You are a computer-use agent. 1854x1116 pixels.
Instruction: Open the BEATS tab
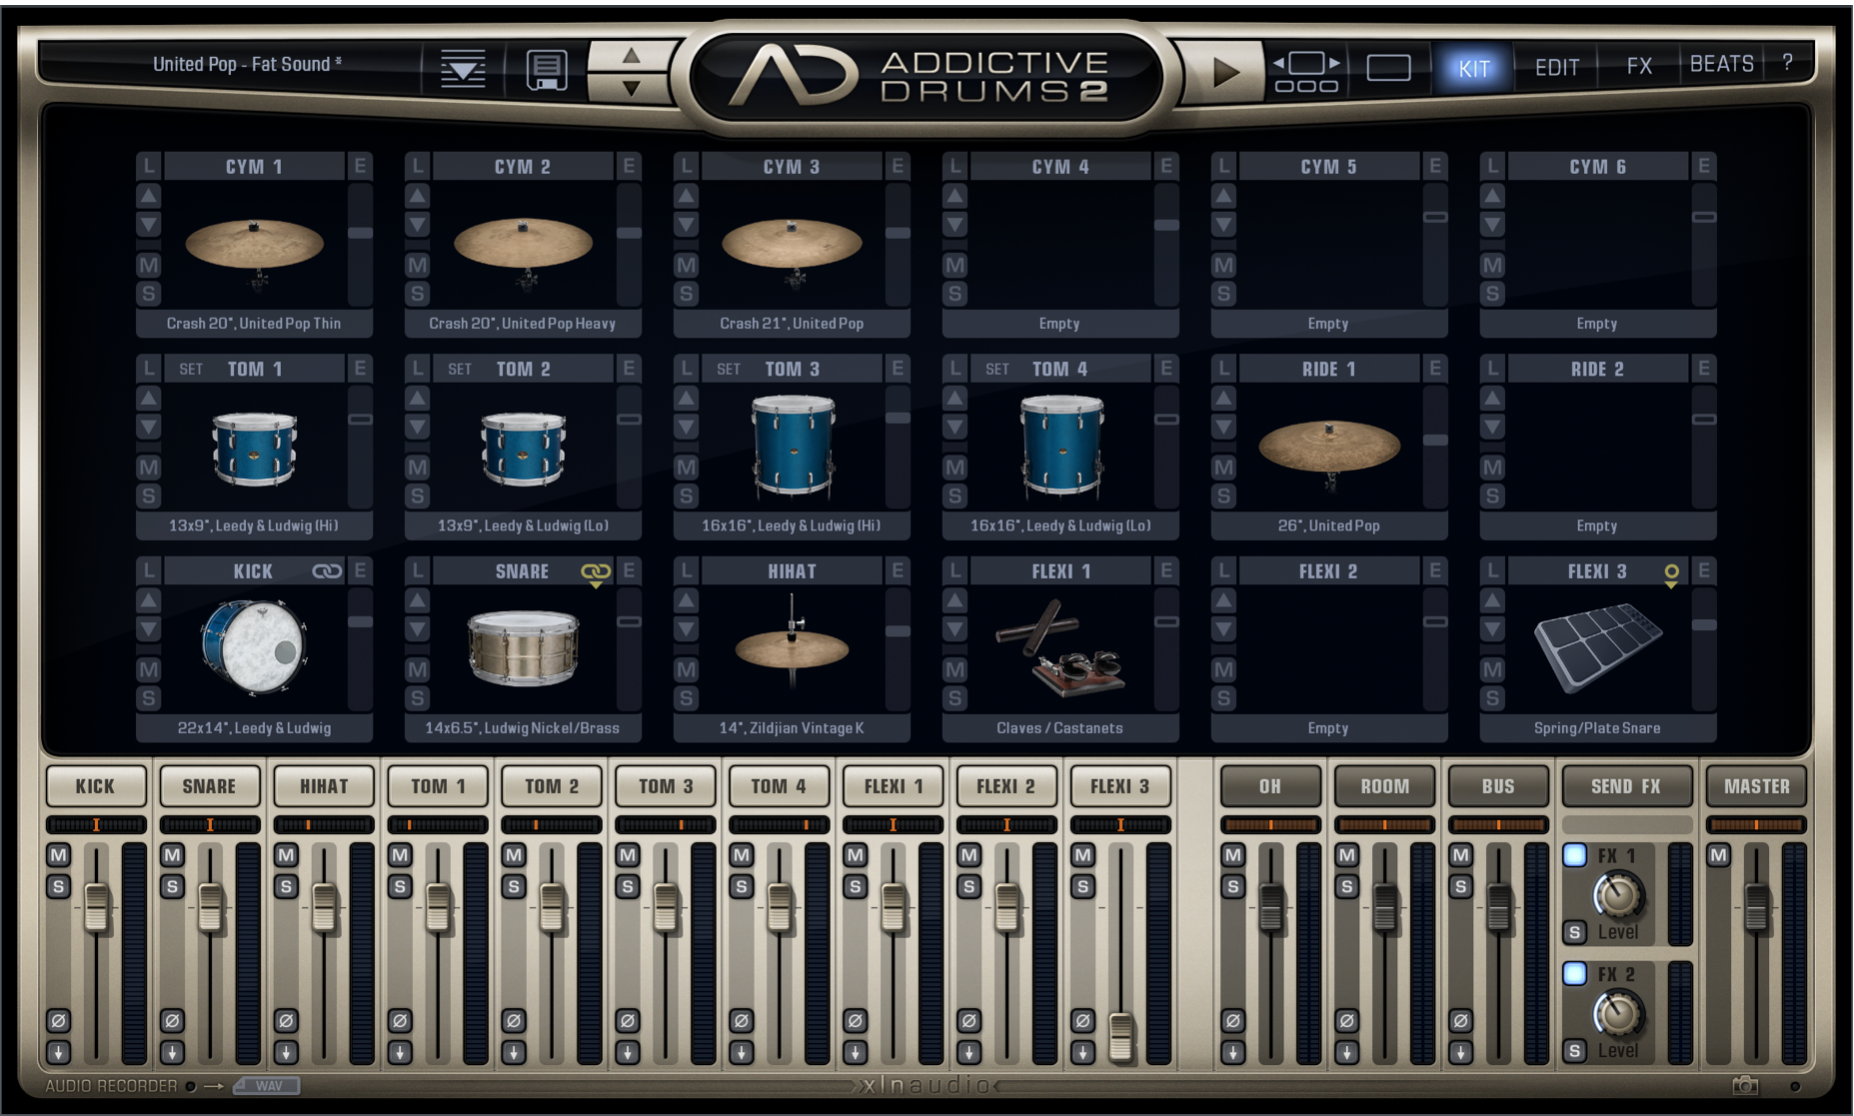(x=1721, y=64)
